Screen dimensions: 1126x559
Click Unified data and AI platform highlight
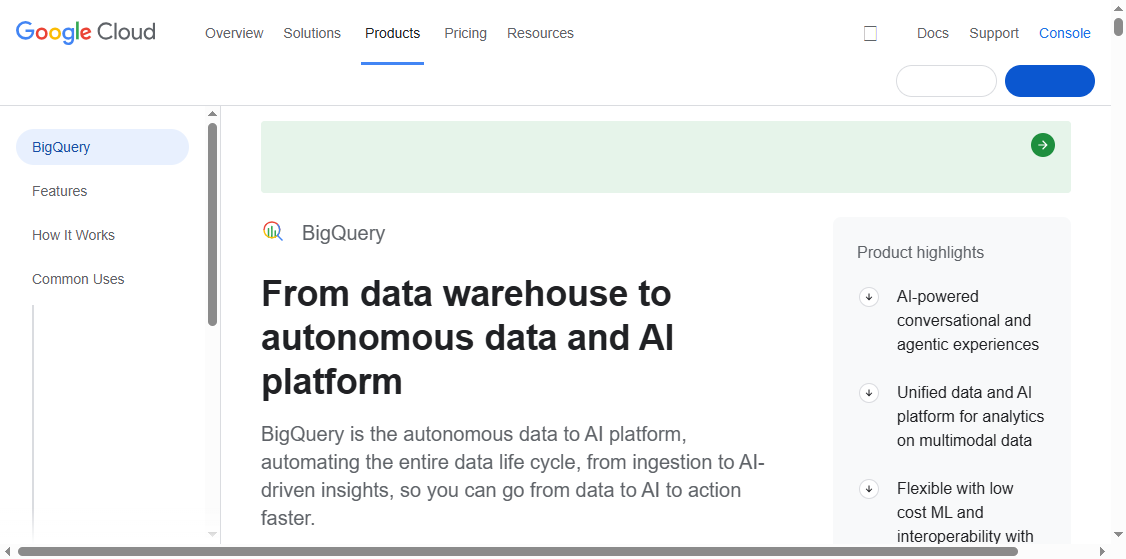970,417
